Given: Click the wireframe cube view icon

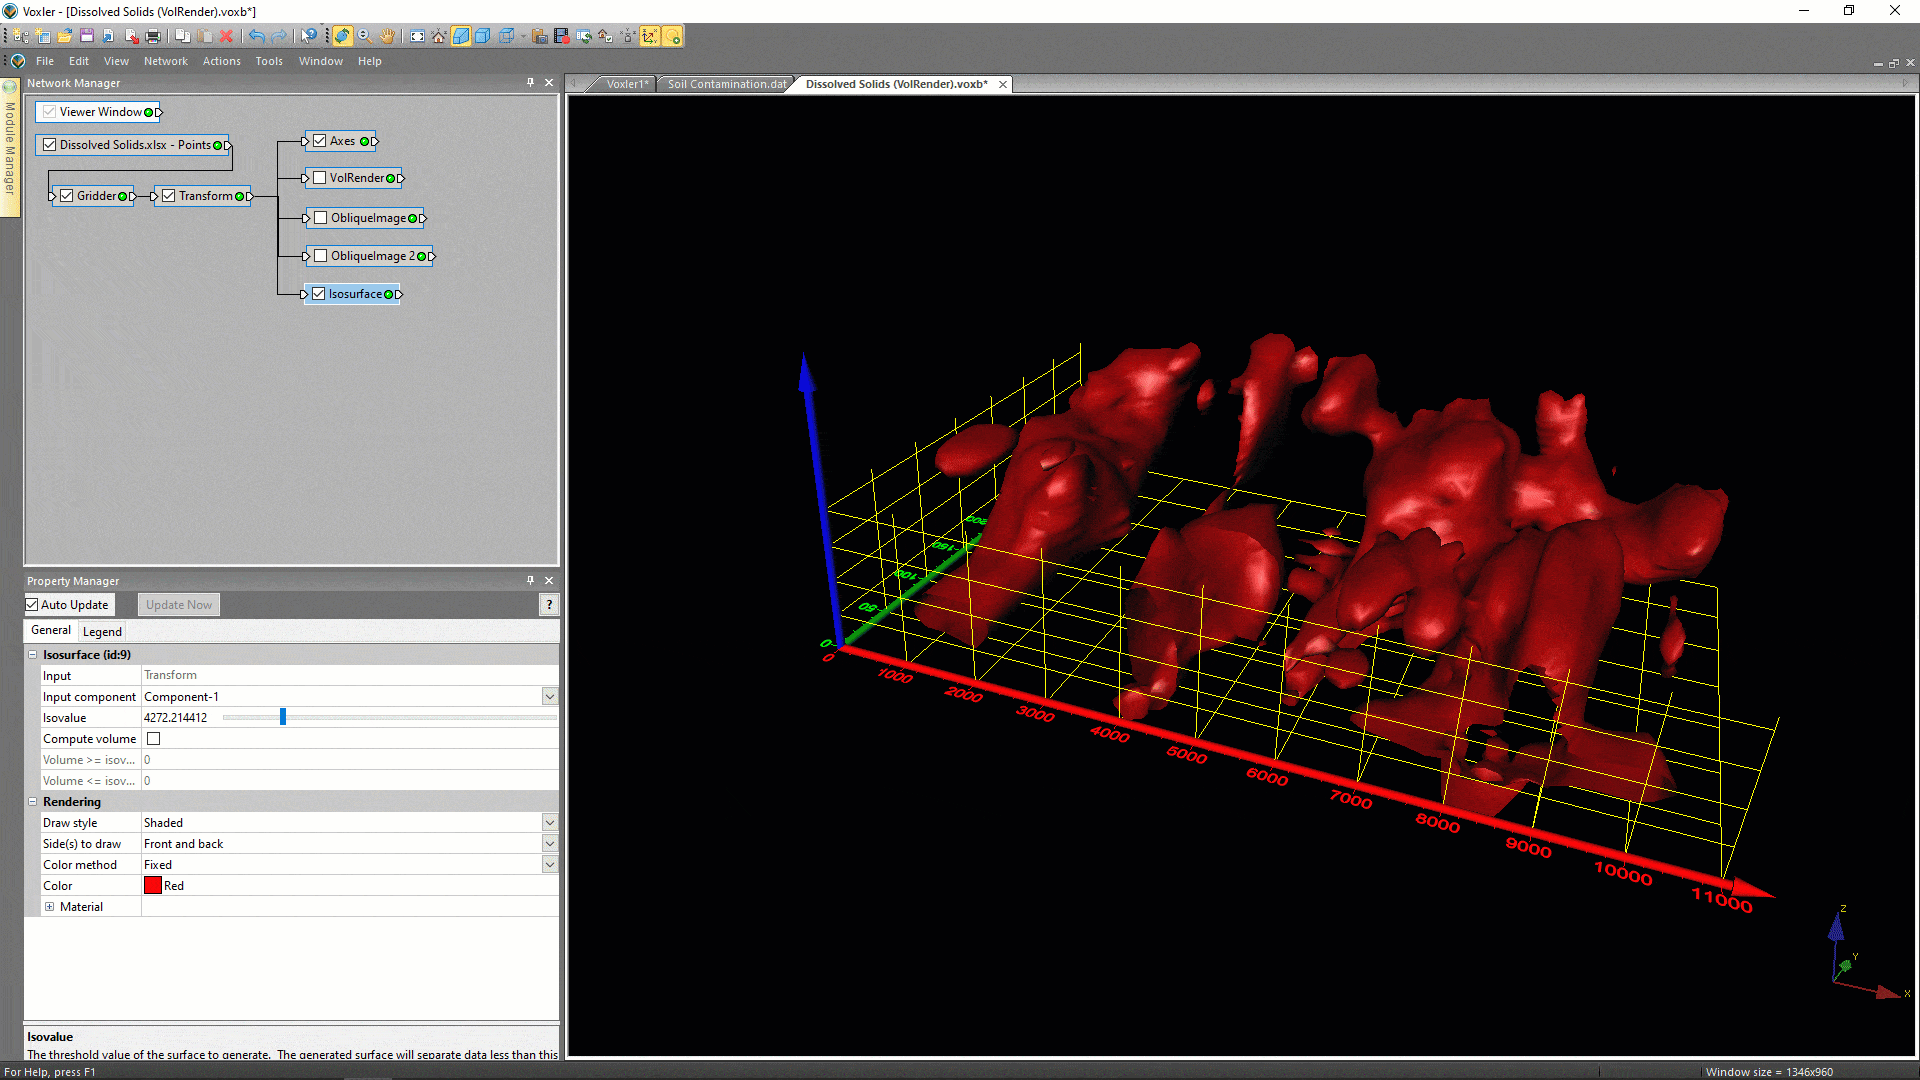Looking at the screenshot, I should pos(506,36).
